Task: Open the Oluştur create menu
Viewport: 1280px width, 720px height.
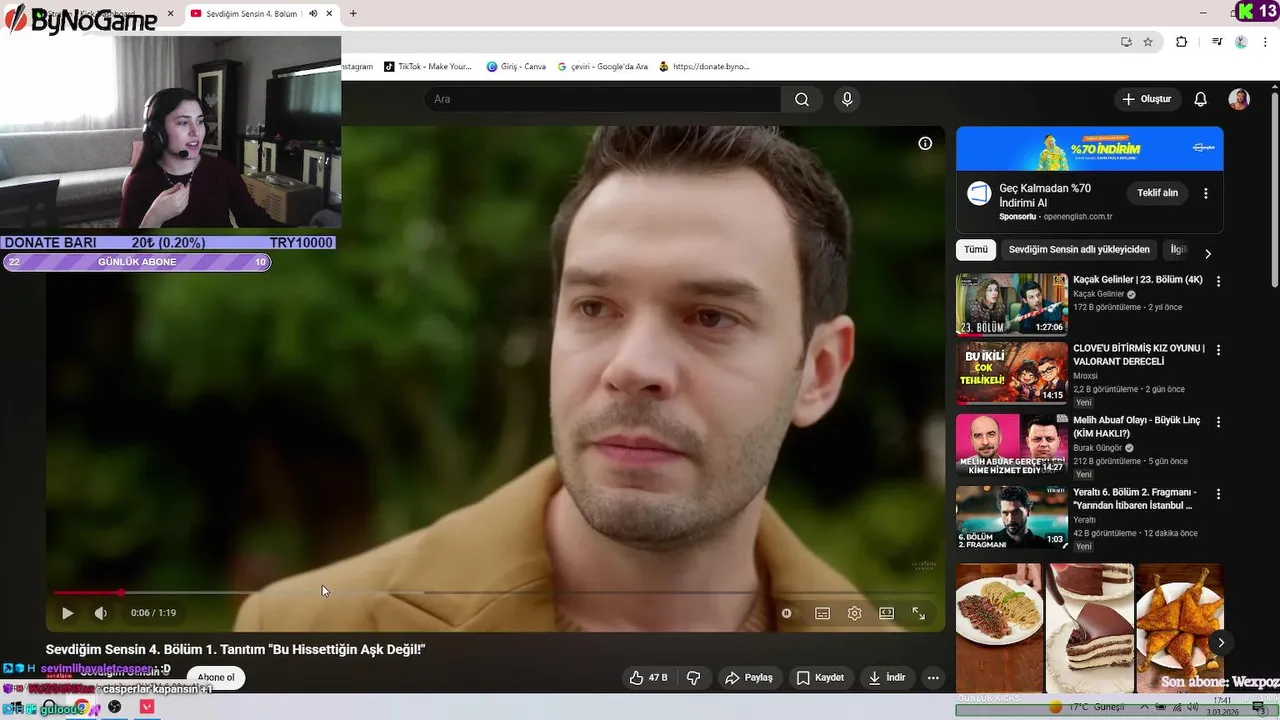Action: coord(1146,99)
